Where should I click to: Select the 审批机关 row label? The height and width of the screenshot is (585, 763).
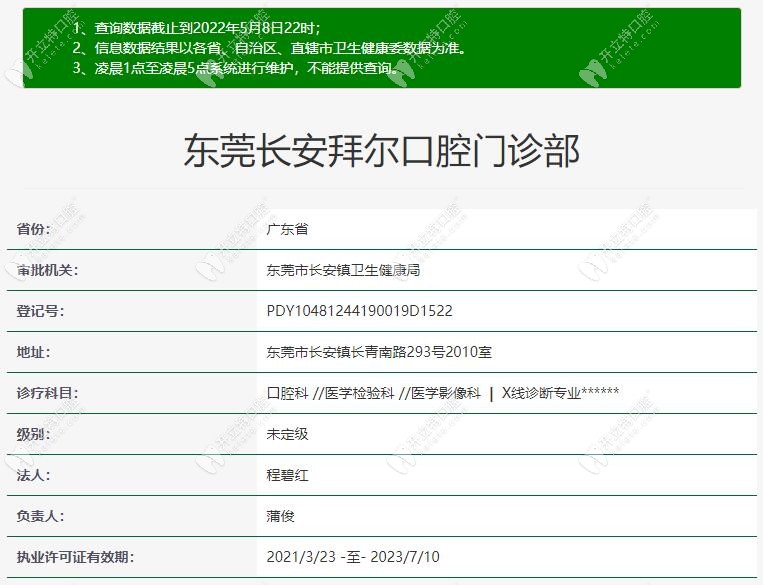pyautogui.click(x=47, y=270)
